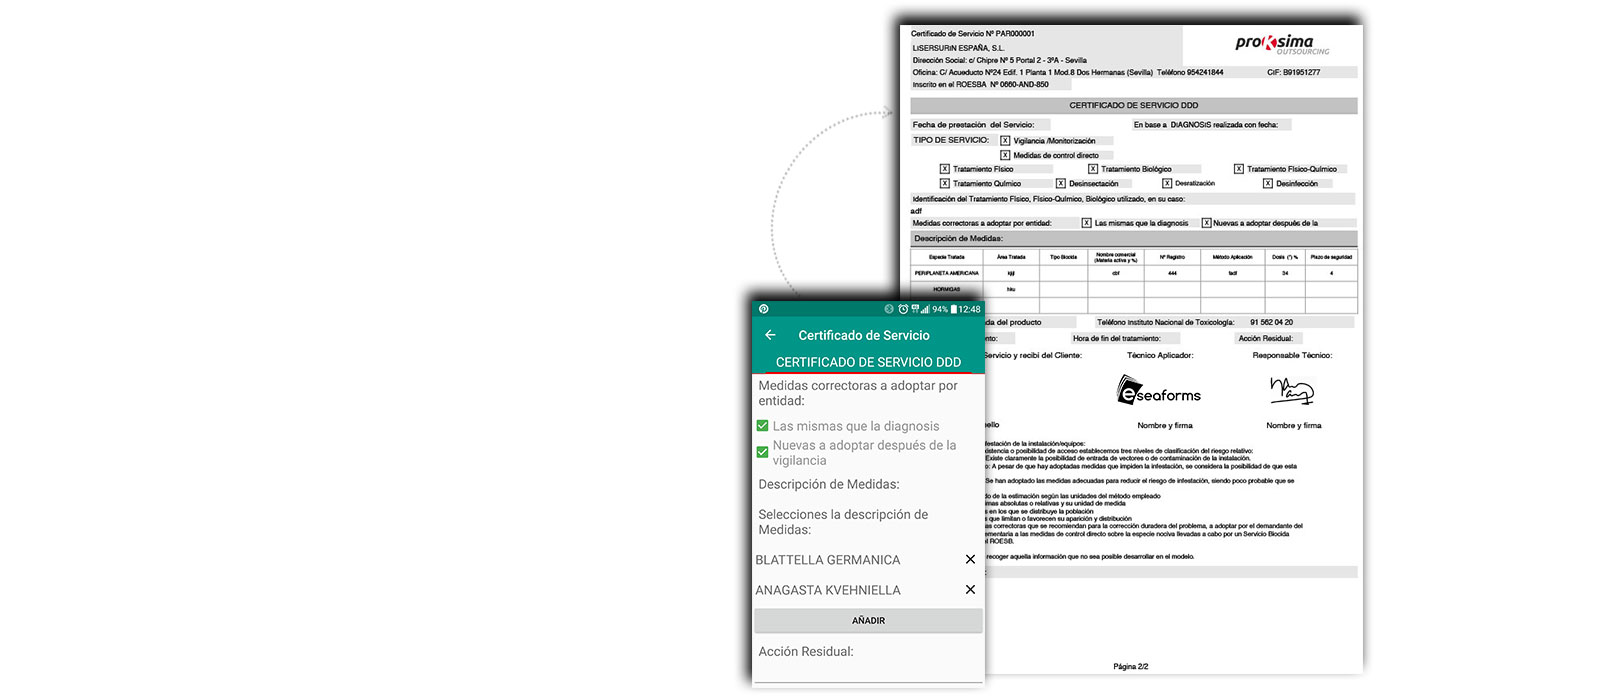
Task: Click the HORMIGAS table cell
Action: 946,289
